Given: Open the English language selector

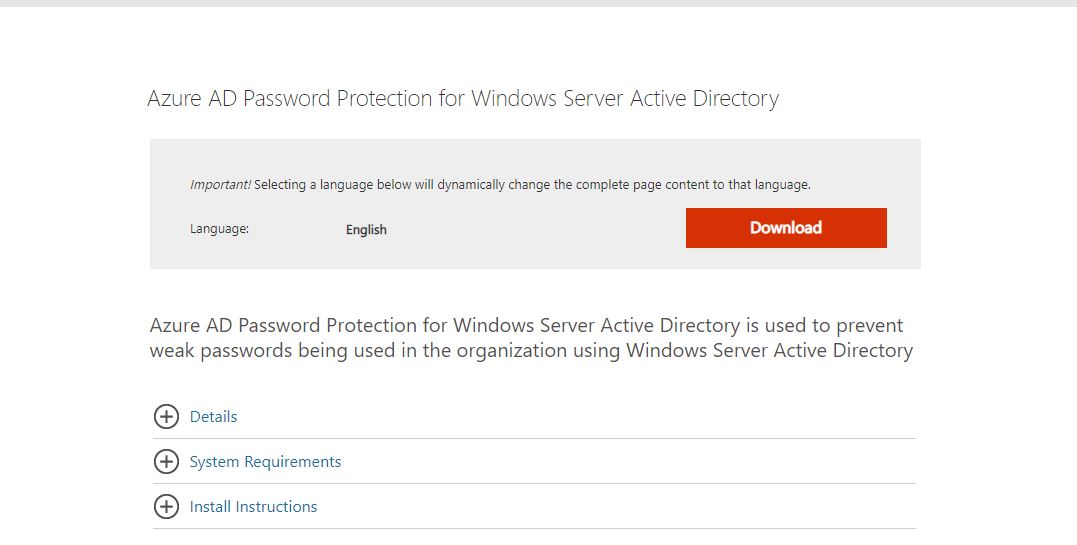Looking at the screenshot, I should tap(366, 230).
